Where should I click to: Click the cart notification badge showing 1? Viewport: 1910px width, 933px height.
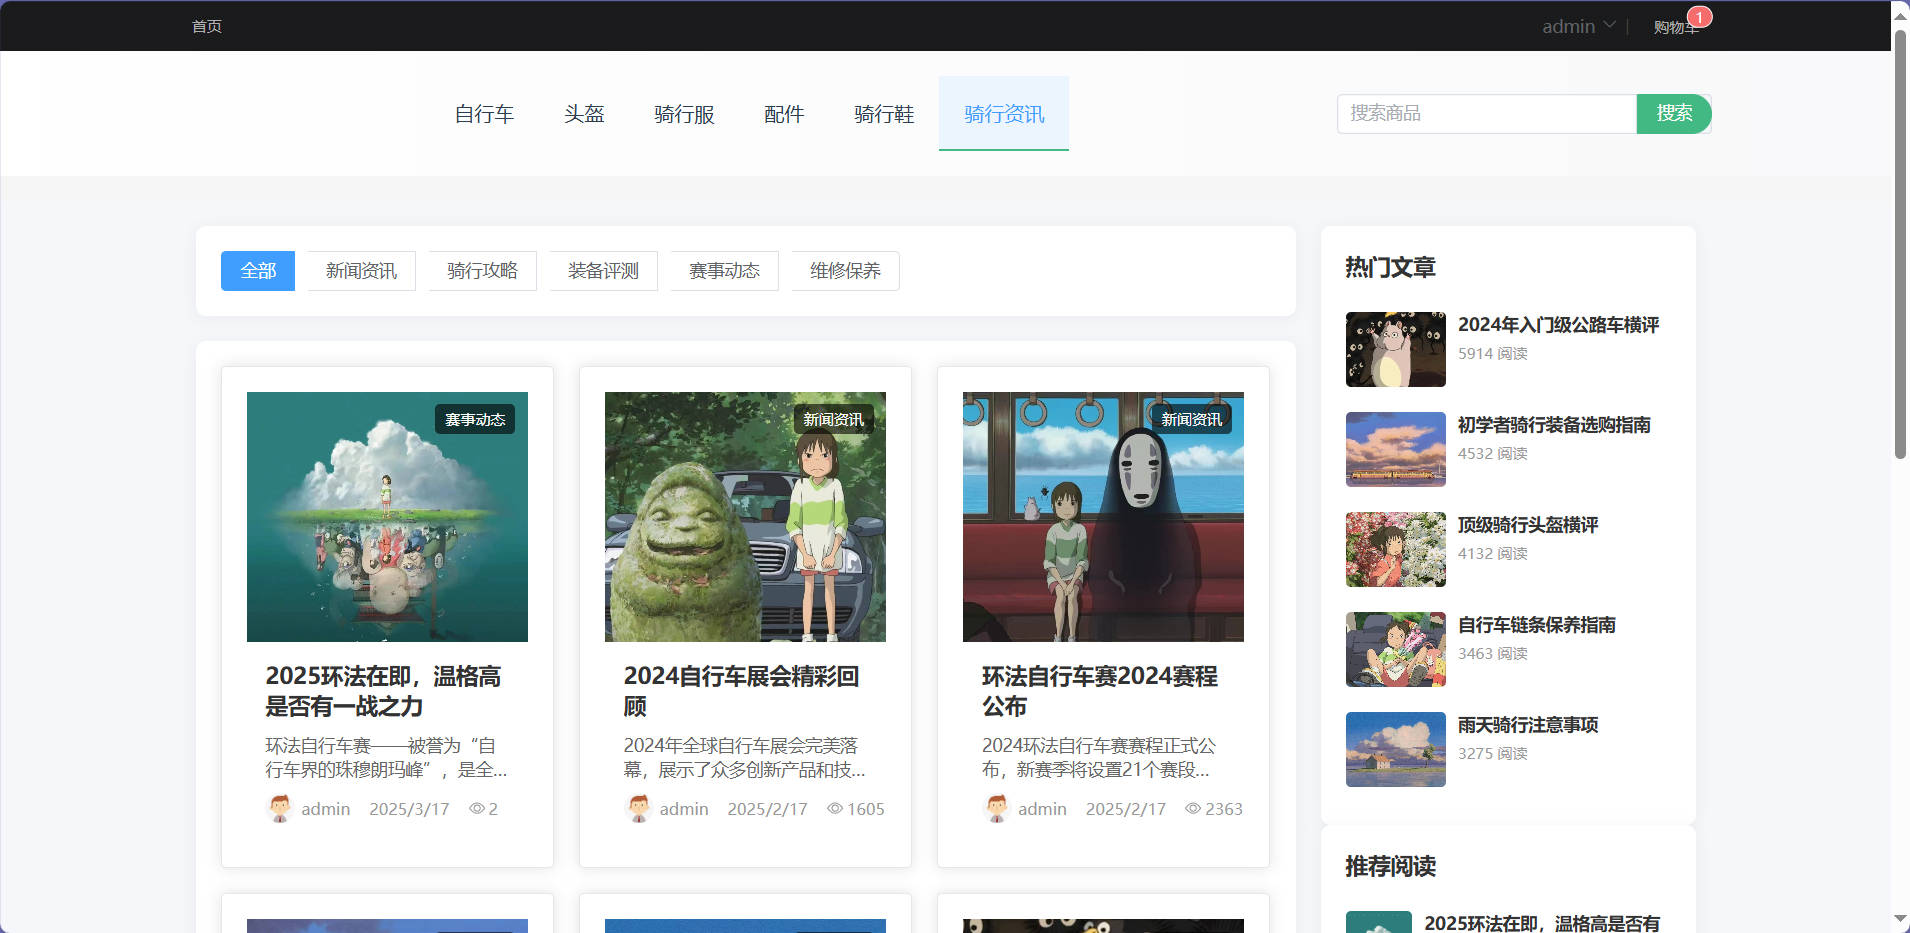[x=1699, y=17]
